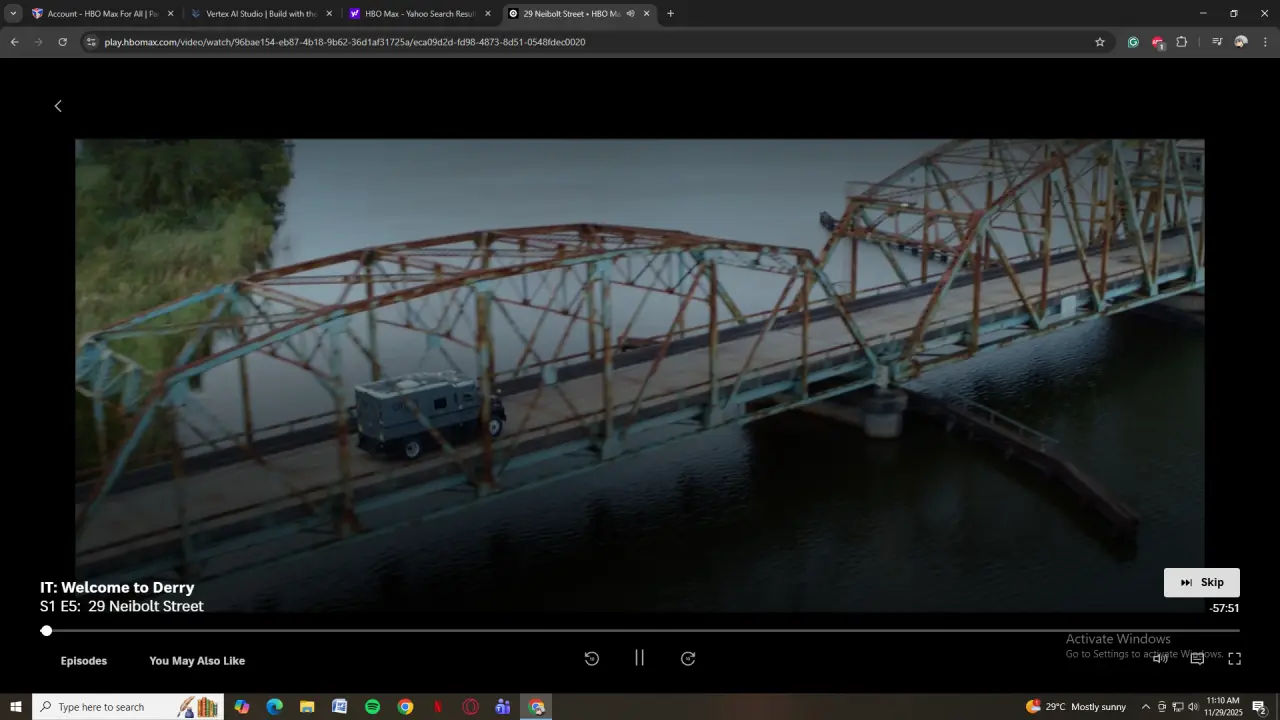Open subtitles and audio settings

[1197, 659]
